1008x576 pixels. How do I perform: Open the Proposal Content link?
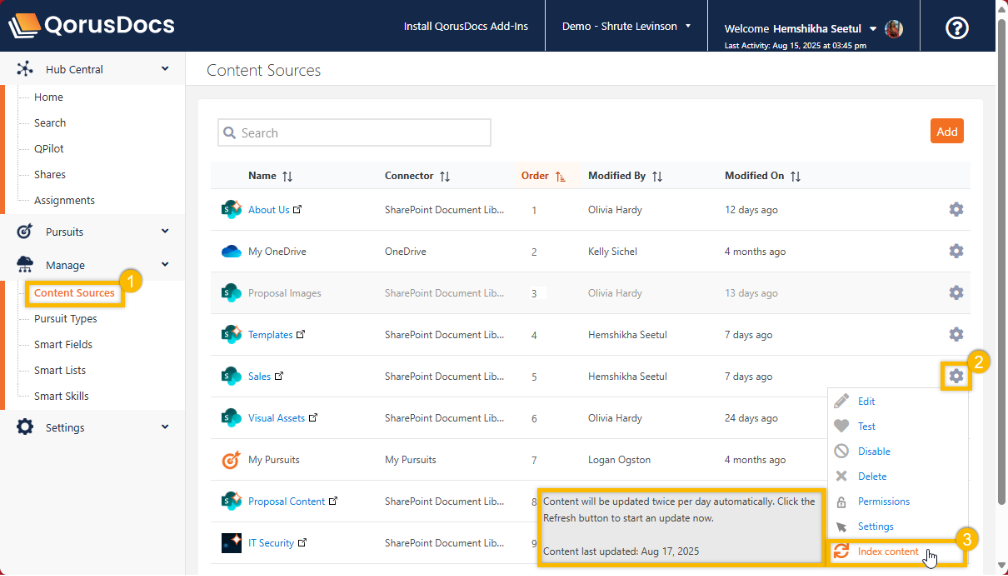tap(286, 502)
